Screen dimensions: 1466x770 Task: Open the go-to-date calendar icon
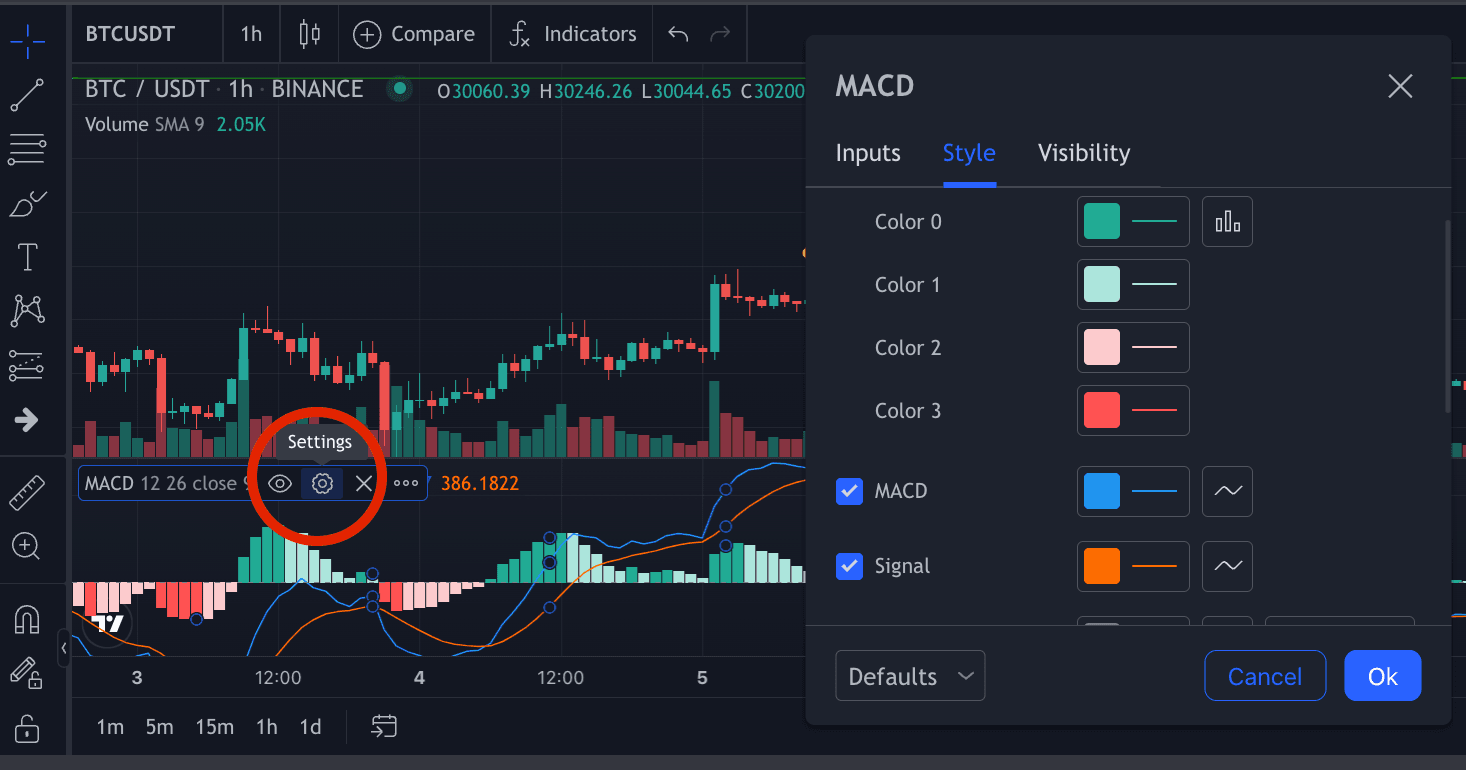(384, 727)
